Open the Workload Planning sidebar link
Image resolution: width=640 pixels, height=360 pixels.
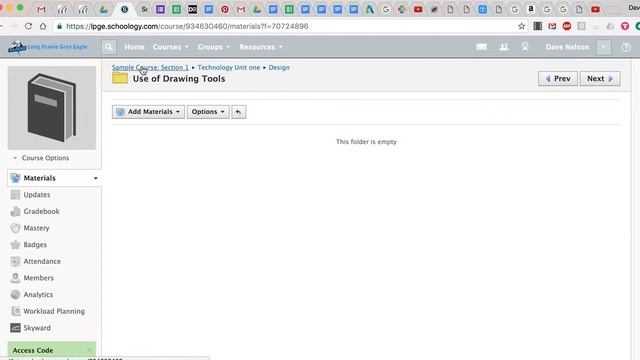click(x=54, y=311)
